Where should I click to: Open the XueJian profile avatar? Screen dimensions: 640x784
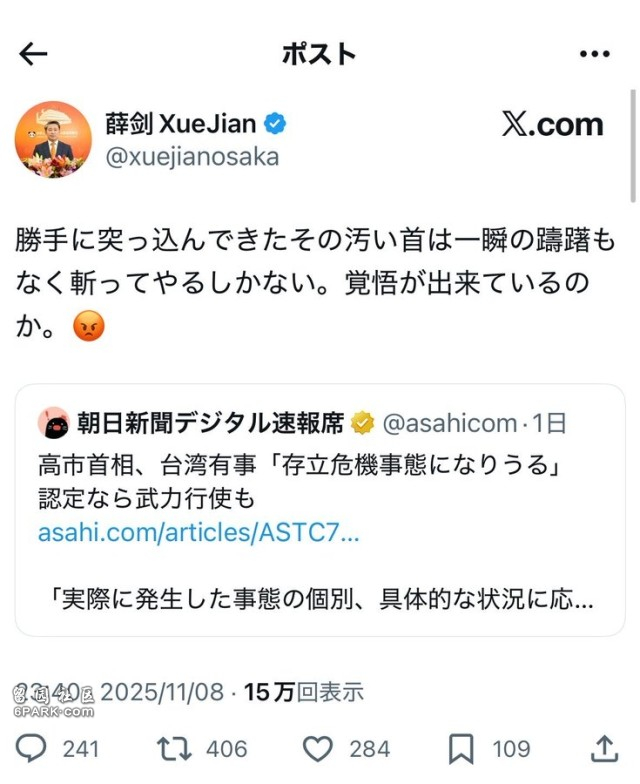(53, 140)
